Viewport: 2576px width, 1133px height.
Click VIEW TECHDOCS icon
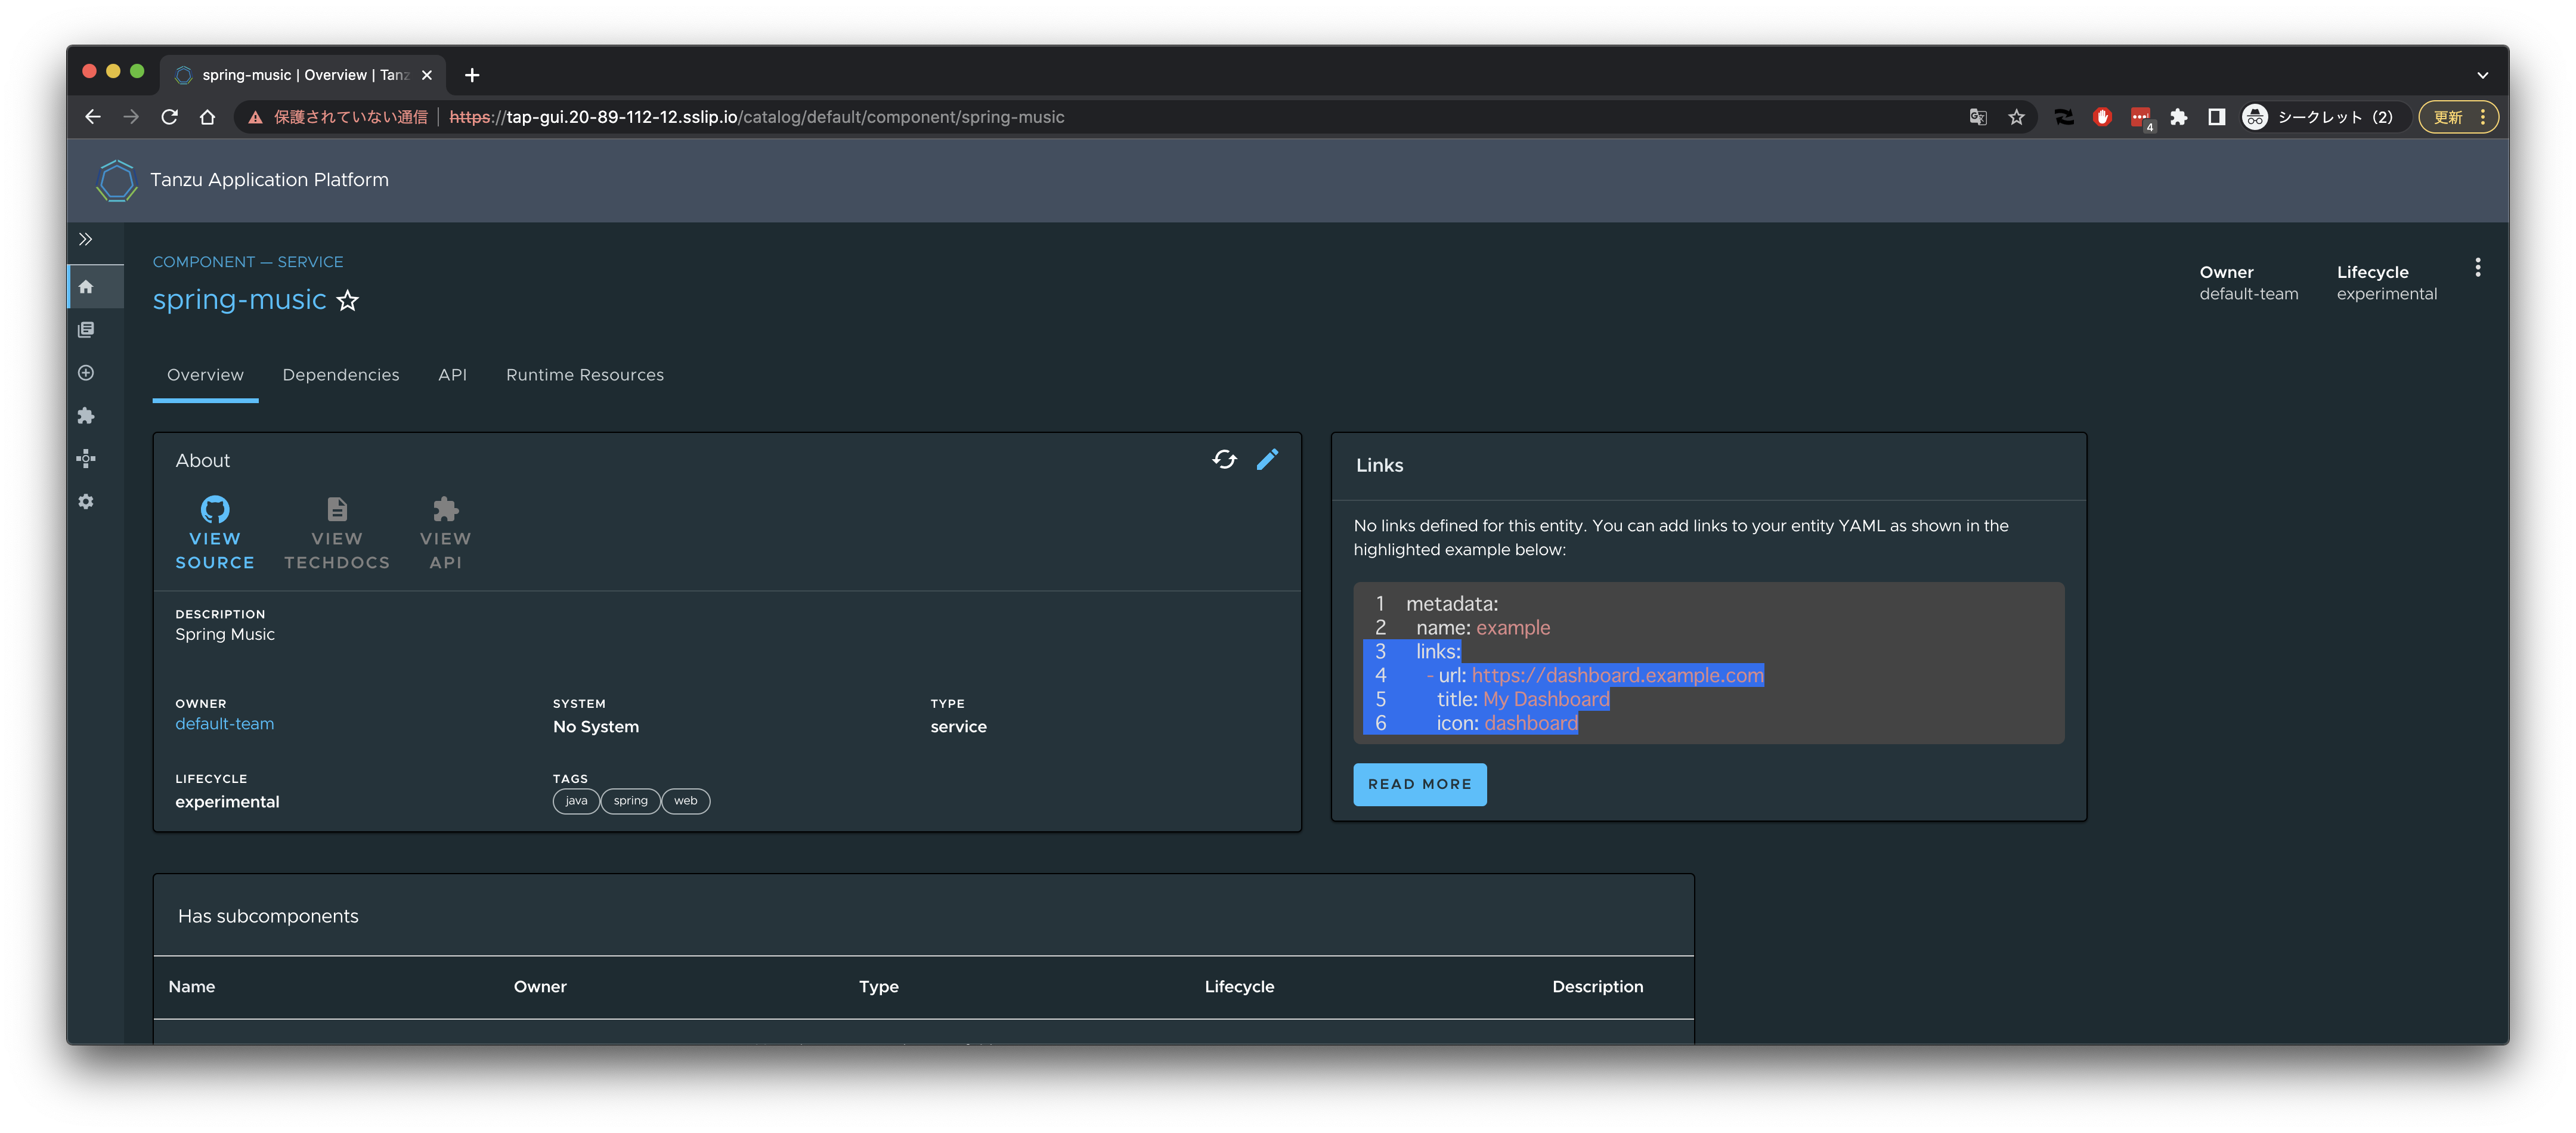(x=337, y=534)
